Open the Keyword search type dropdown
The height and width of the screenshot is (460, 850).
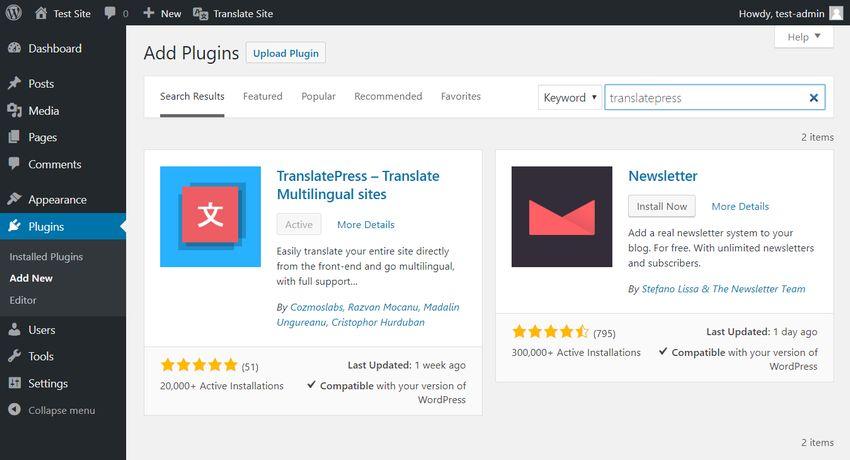pos(570,98)
